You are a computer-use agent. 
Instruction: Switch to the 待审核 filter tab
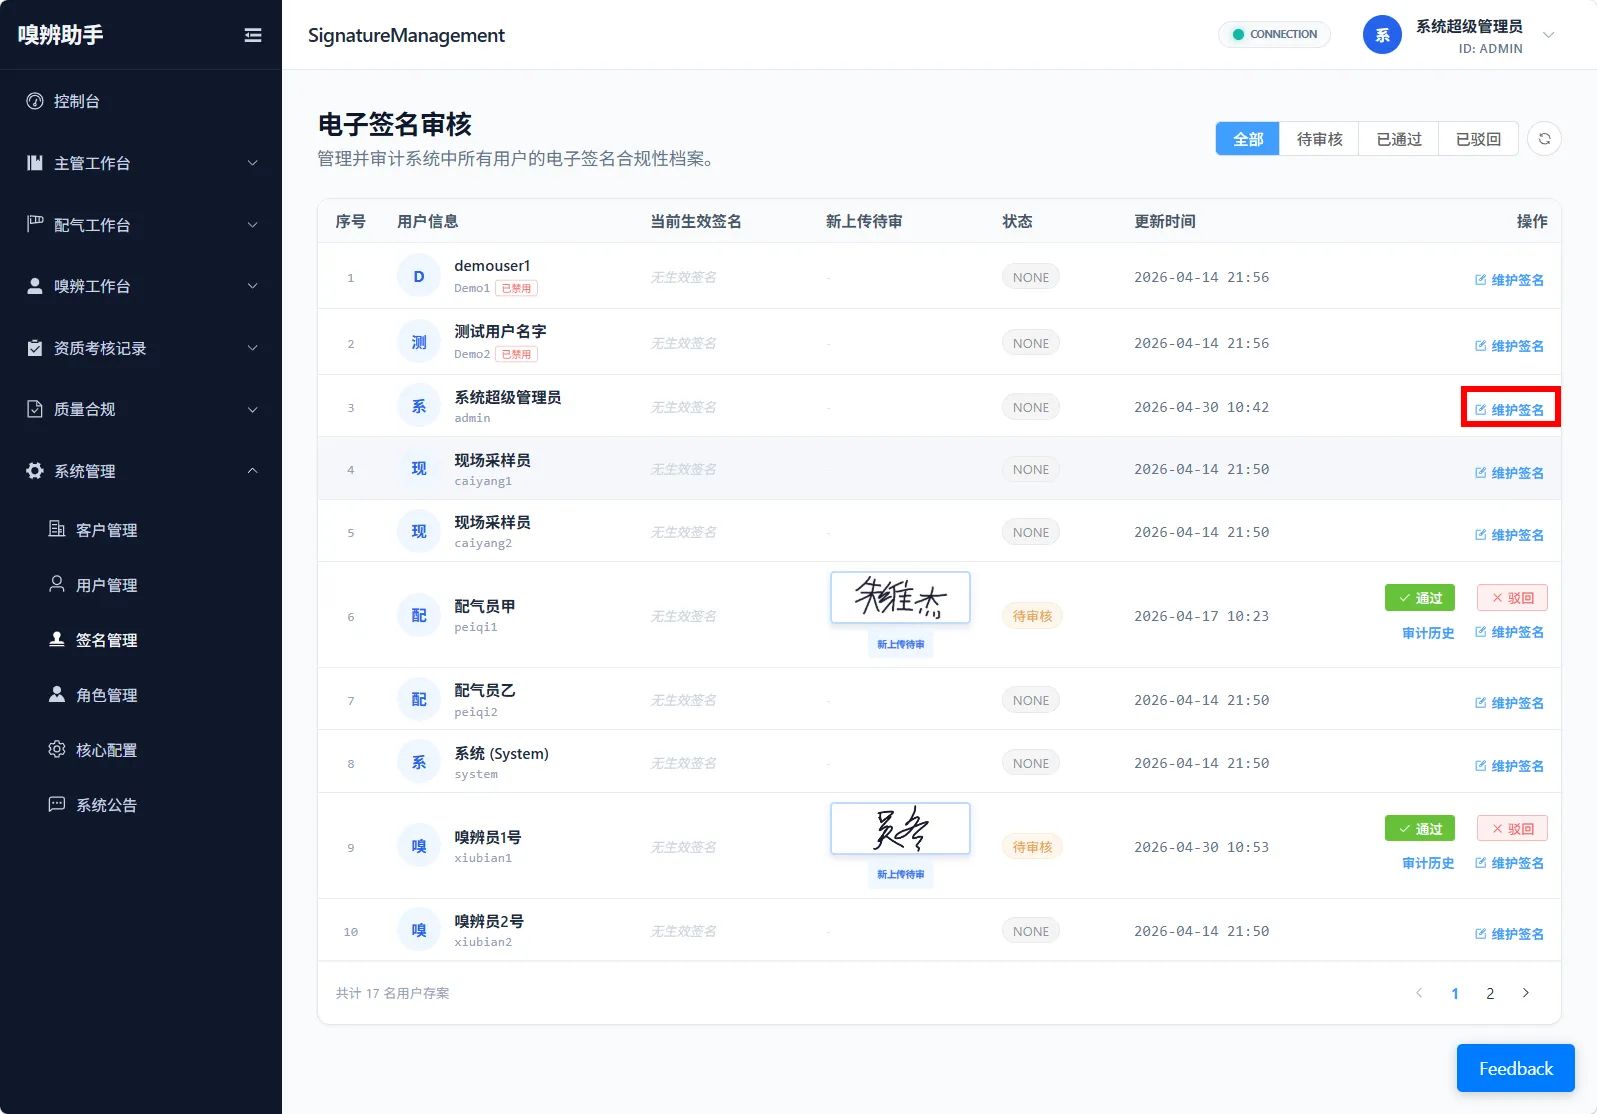coord(1319,139)
